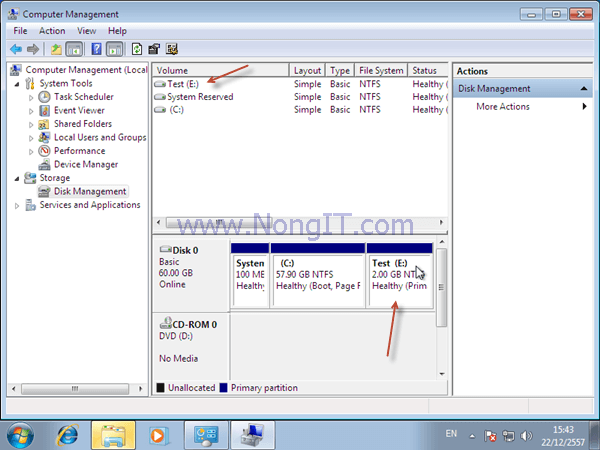This screenshot has height=450, width=600.
Task: Open the View menu
Action: (86, 31)
